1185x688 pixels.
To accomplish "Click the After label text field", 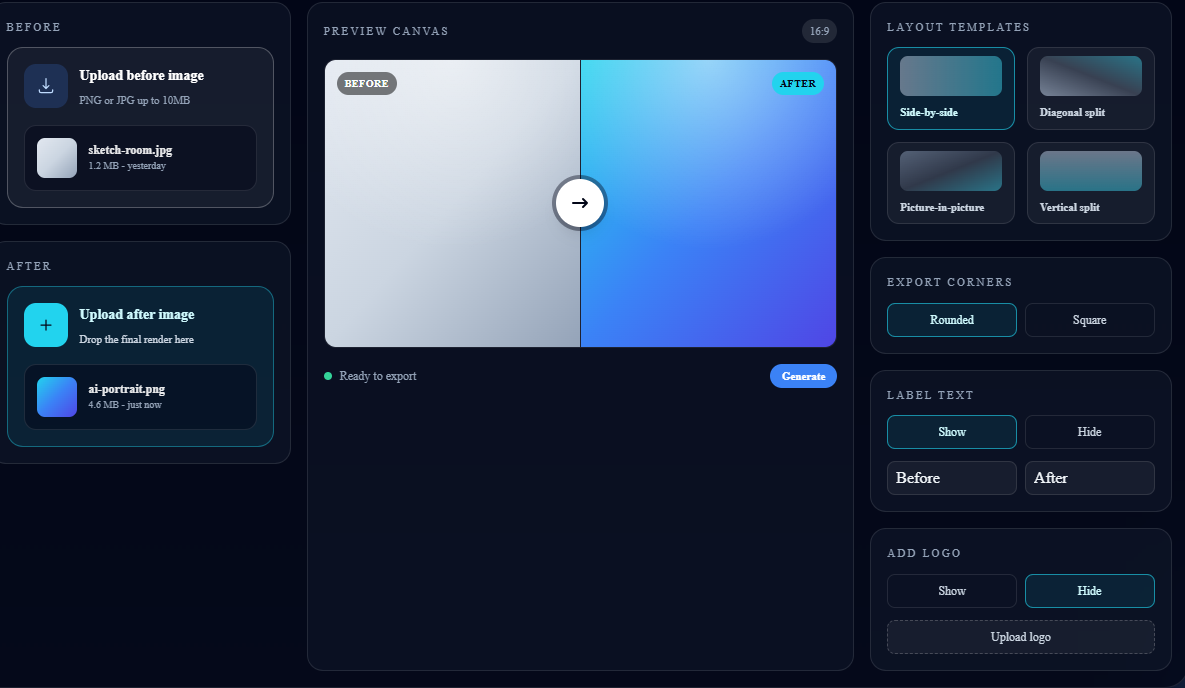I will (x=1089, y=478).
